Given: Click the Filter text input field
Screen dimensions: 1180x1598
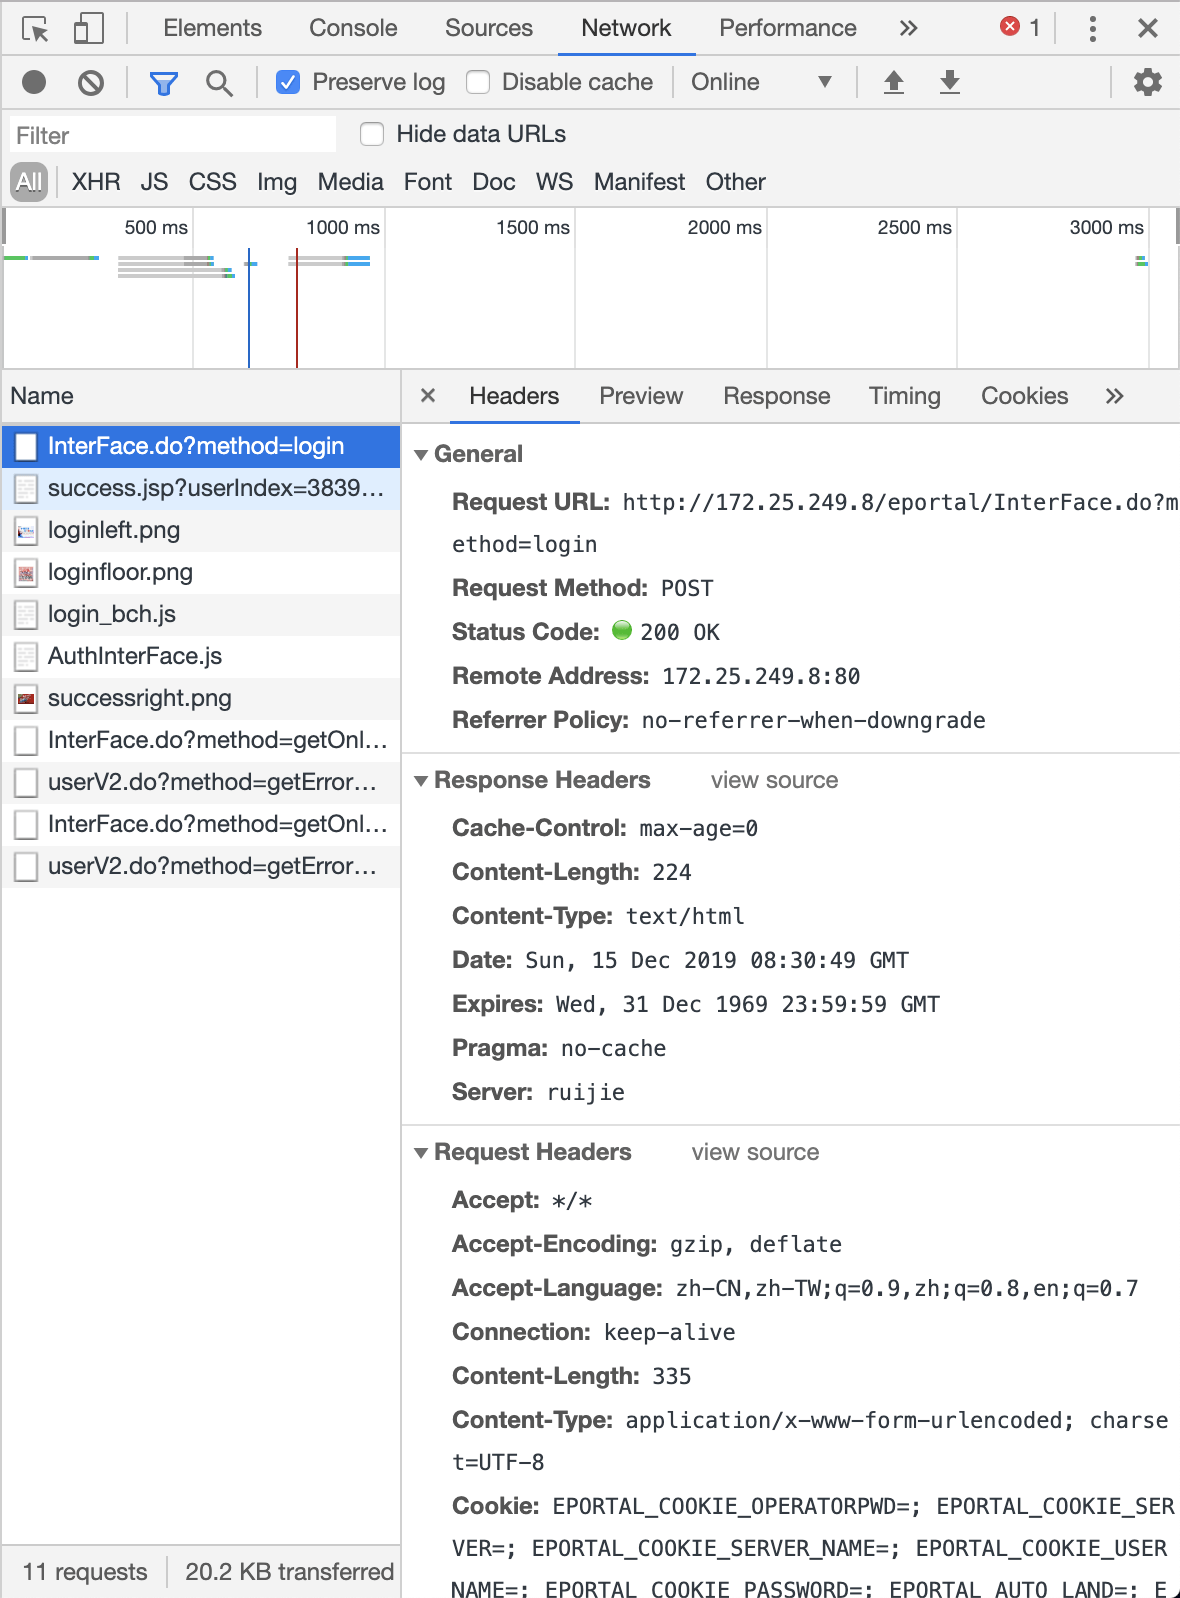Looking at the screenshot, I should [x=172, y=135].
